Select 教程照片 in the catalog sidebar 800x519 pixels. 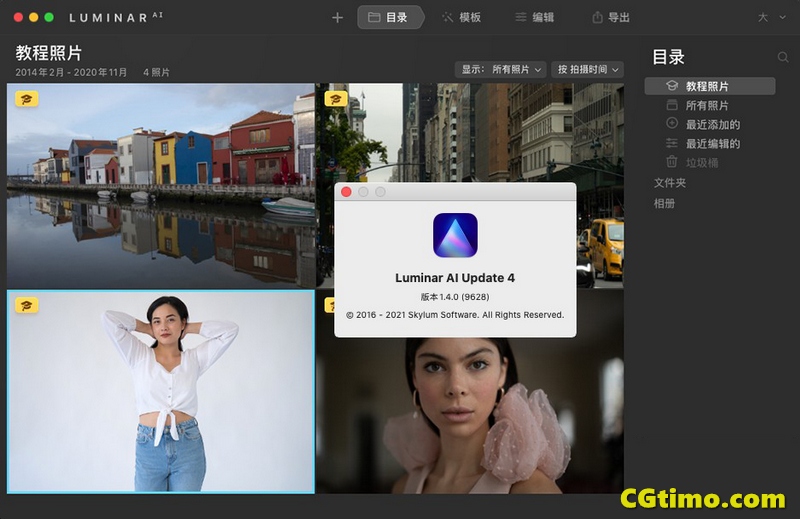click(x=710, y=86)
